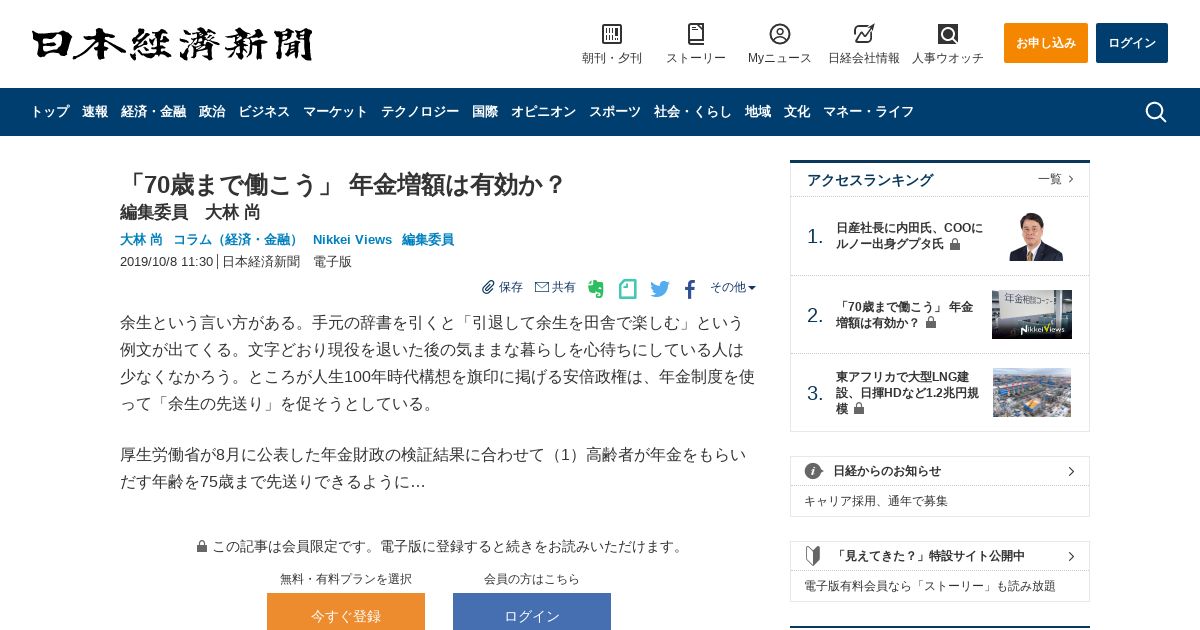Expand the その他 share dropdown
The image size is (1200, 630).
click(733, 287)
